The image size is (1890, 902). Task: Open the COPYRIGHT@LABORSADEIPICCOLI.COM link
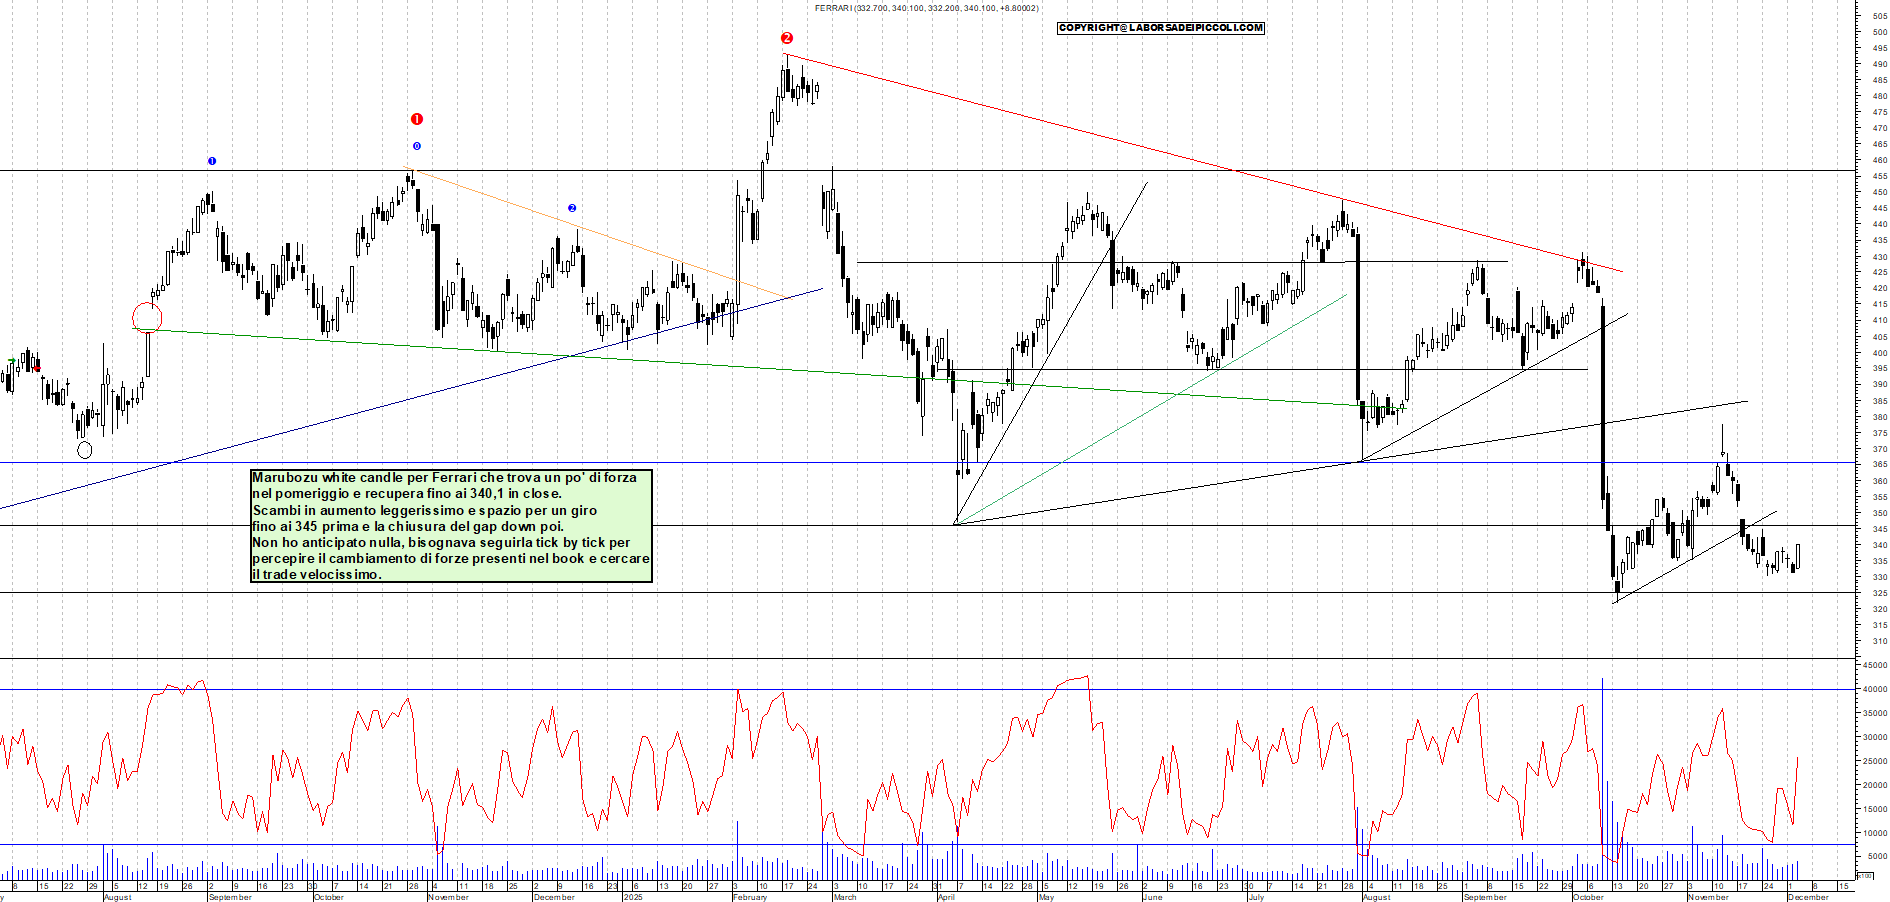1160,28
